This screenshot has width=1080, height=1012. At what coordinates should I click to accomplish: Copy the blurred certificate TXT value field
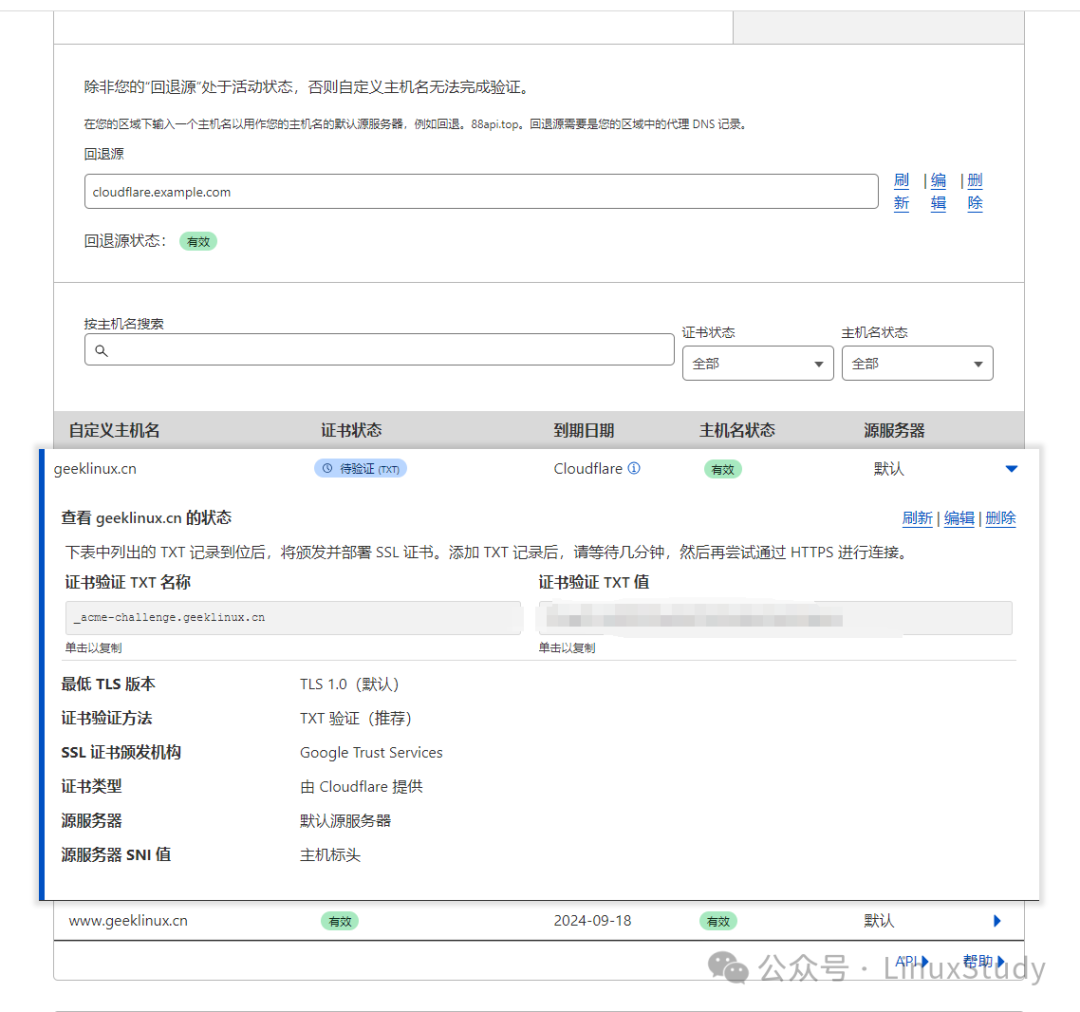[x=775, y=618]
